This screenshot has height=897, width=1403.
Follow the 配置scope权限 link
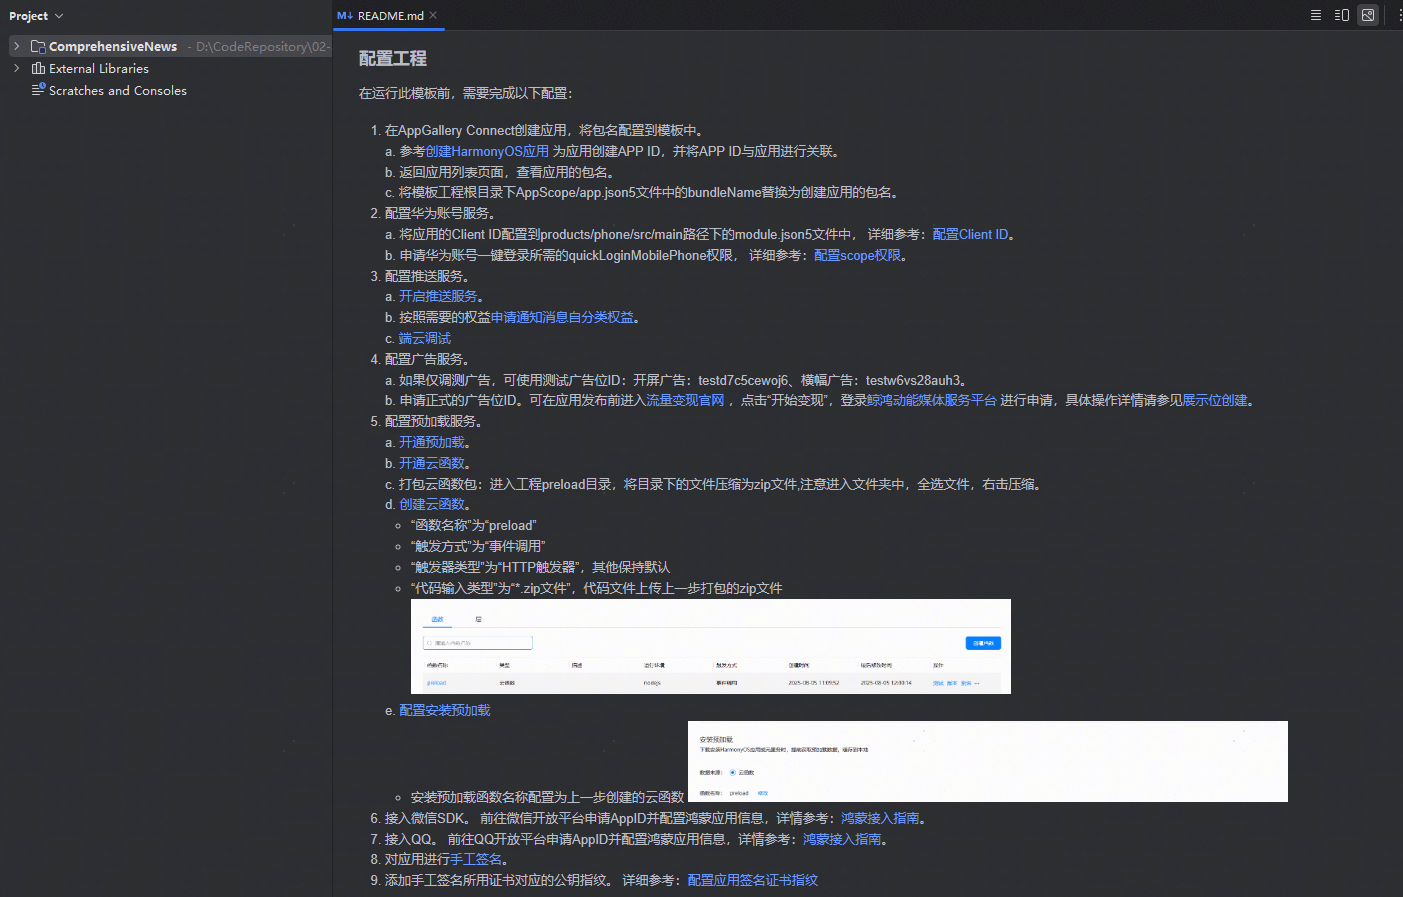tap(857, 255)
